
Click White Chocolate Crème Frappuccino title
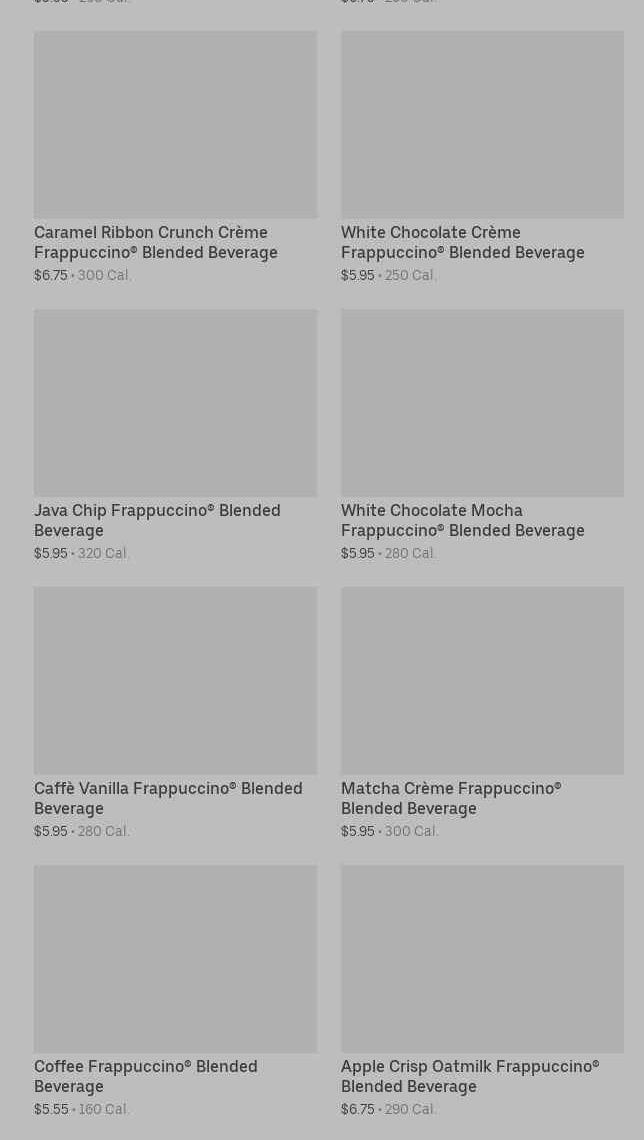(462, 242)
